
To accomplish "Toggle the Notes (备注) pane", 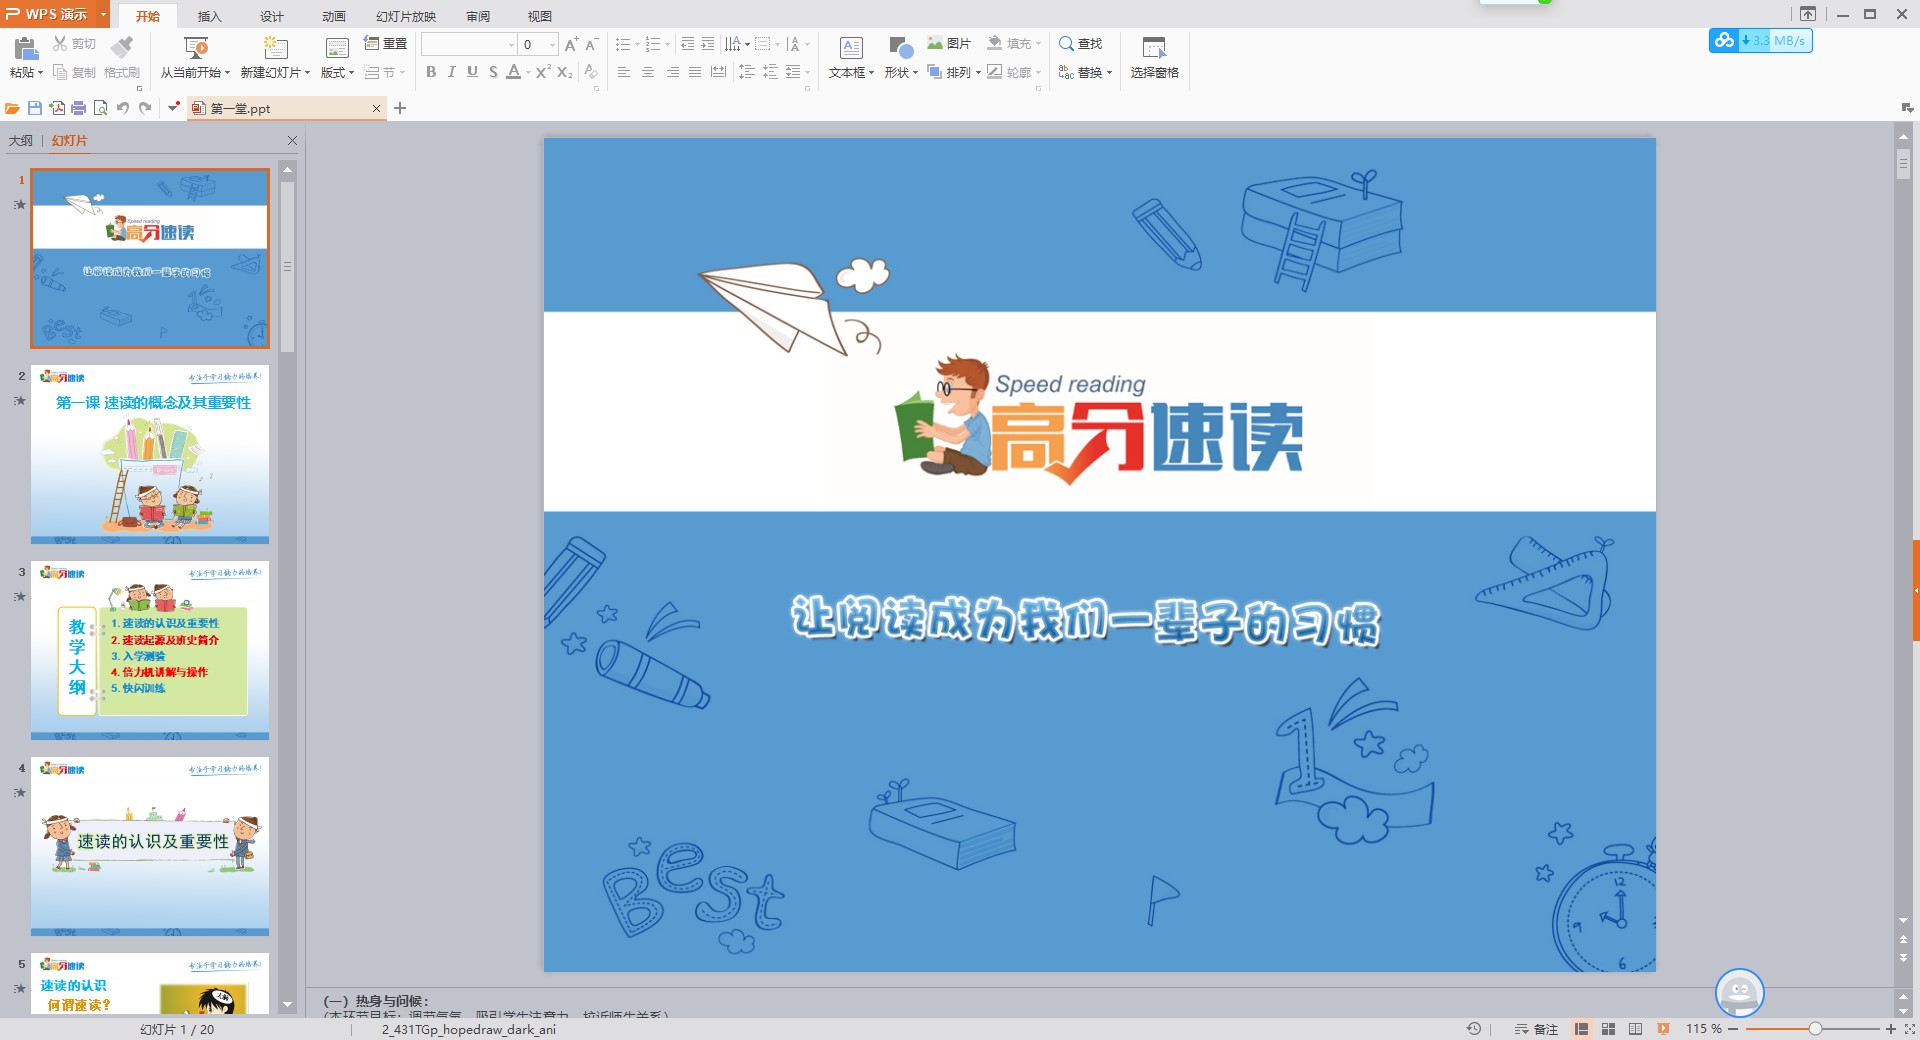I will click(x=1536, y=1029).
